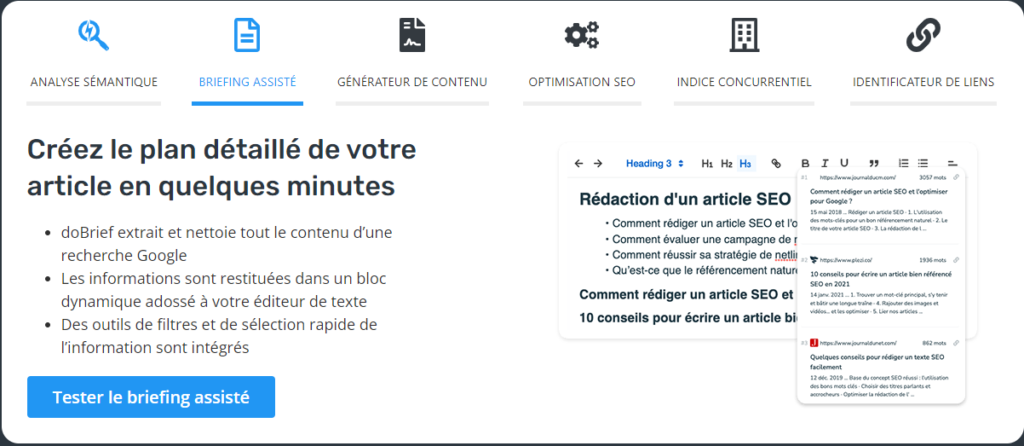Toggle bold formatting in the editor
This screenshot has height=446, width=1024.
pos(805,163)
